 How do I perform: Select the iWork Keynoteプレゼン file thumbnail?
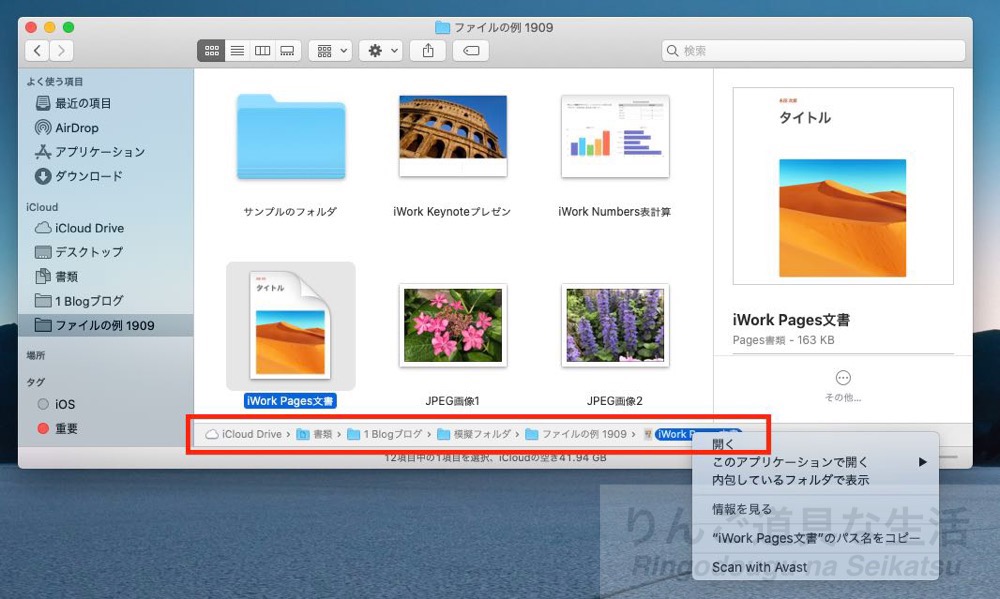tap(453, 136)
